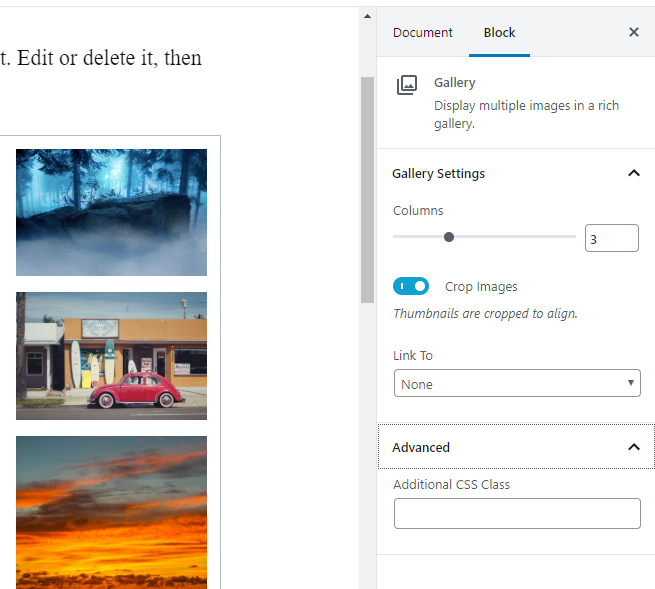Focus the Additional CSS Class field
This screenshot has height=589, width=655.
tap(517, 513)
